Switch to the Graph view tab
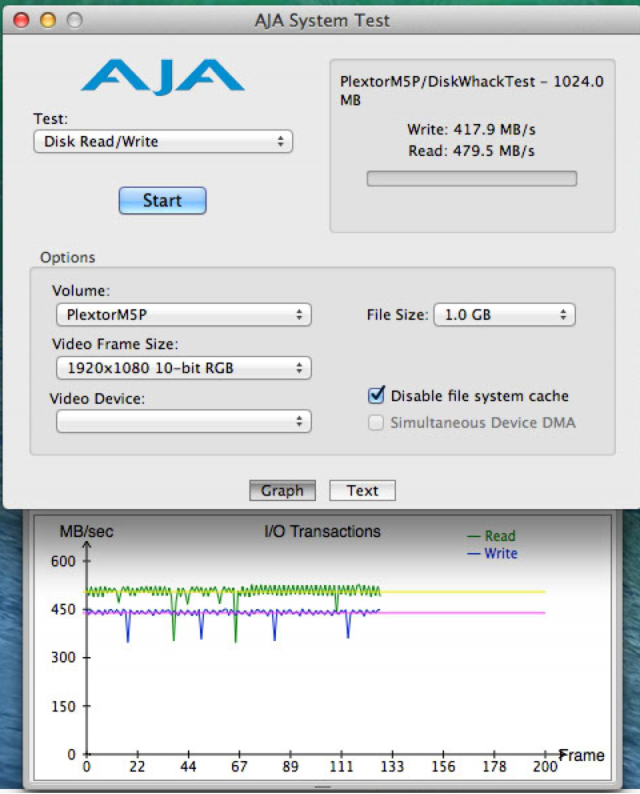 [x=282, y=490]
